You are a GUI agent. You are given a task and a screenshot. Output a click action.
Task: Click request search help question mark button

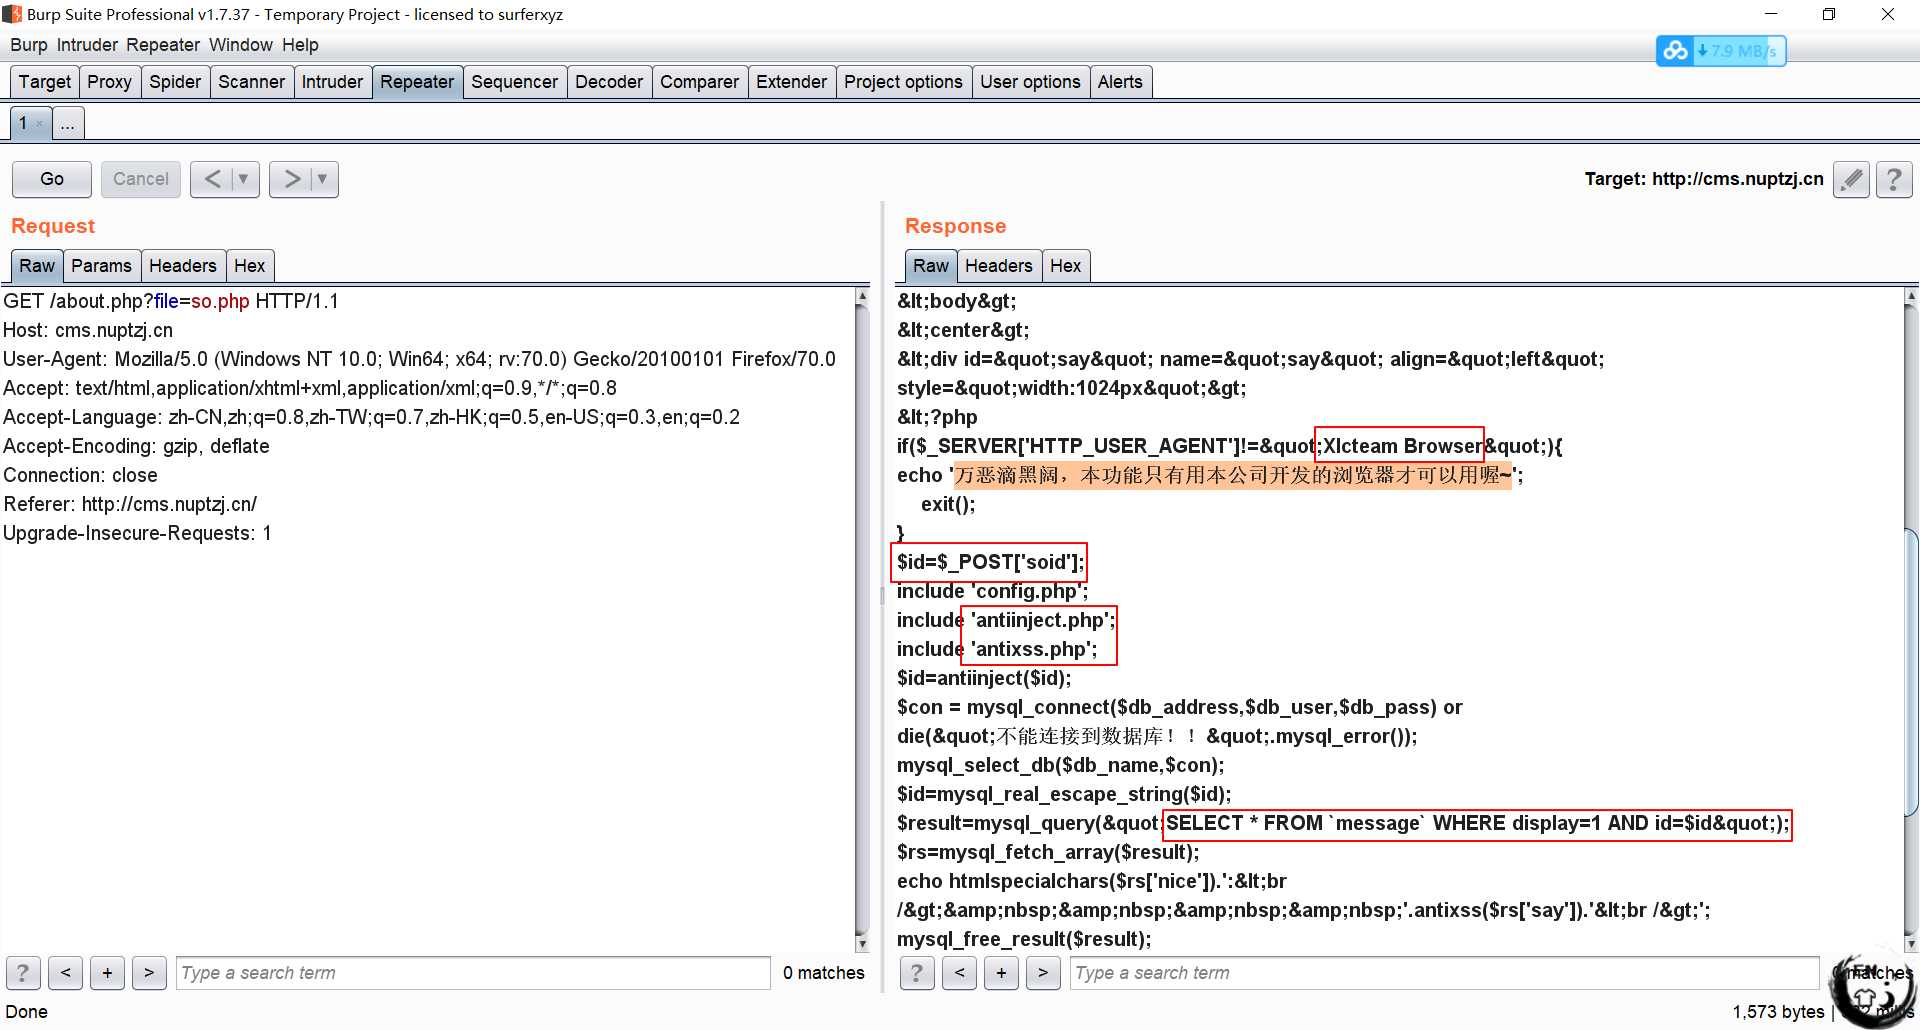pos(23,972)
